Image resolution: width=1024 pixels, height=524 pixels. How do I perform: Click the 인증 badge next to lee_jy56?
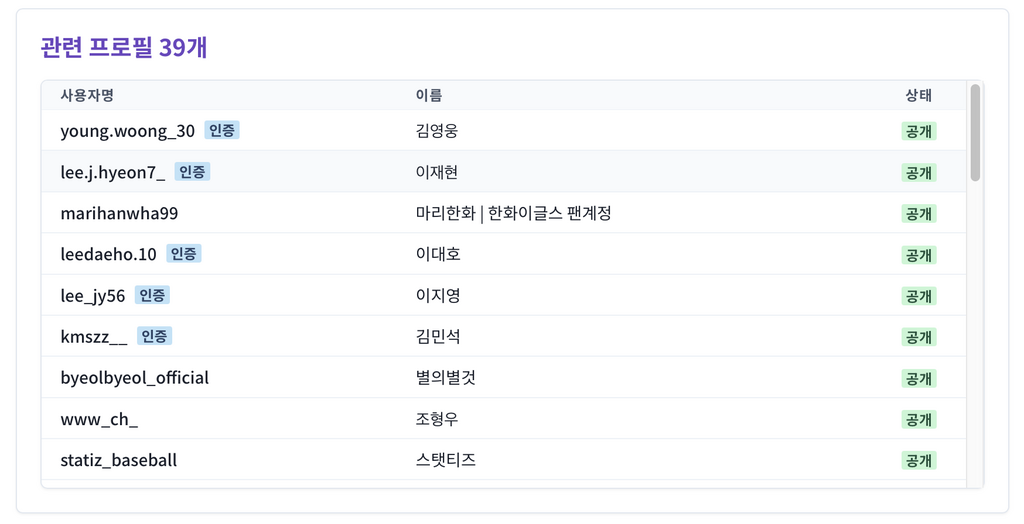click(152, 295)
